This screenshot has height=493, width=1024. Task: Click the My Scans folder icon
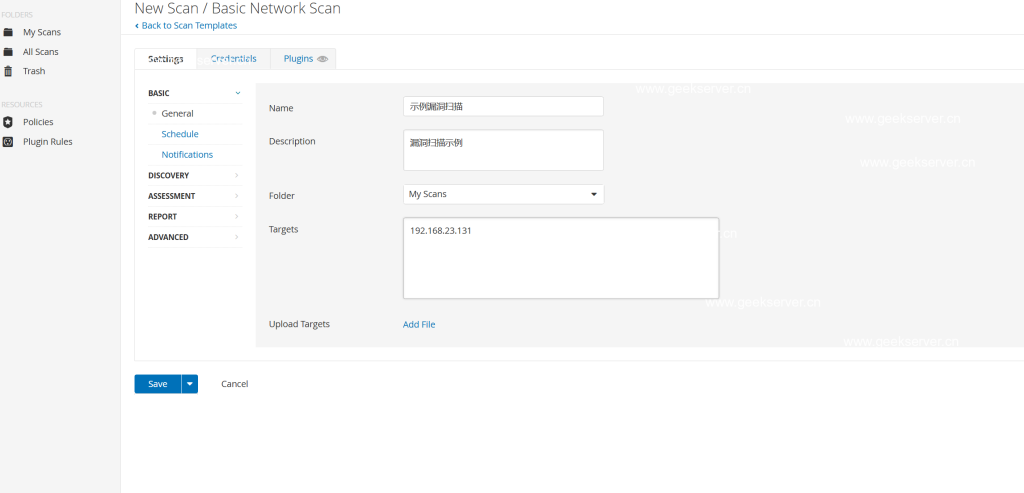pos(8,32)
